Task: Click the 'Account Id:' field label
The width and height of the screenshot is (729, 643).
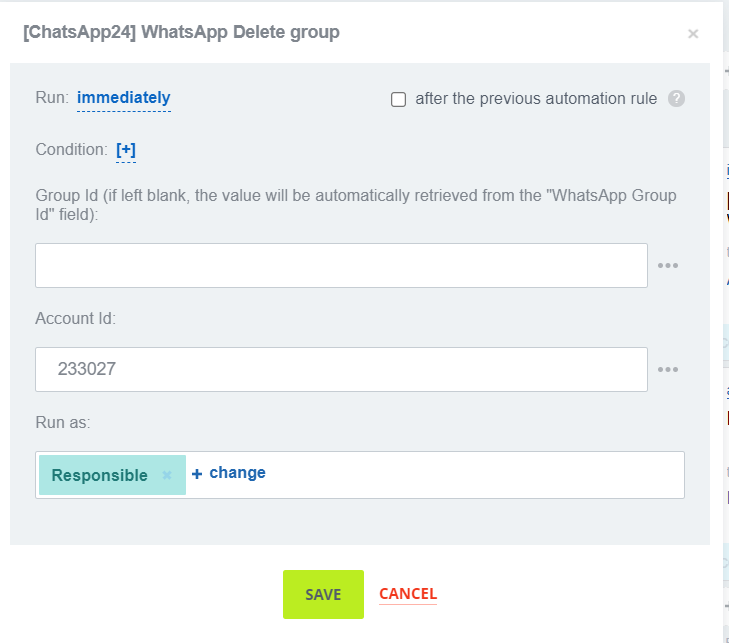Action: pos(76,319)
